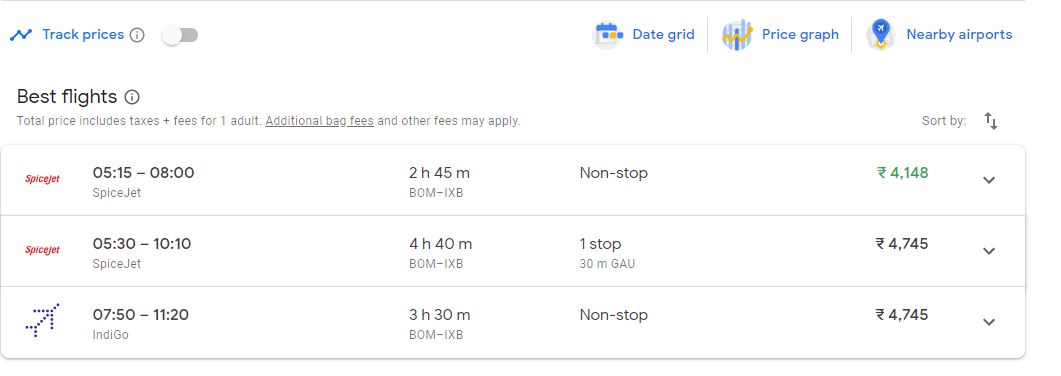Select the 07:50 – 11:20 IndiGo flight row

(x=512, y=323)
